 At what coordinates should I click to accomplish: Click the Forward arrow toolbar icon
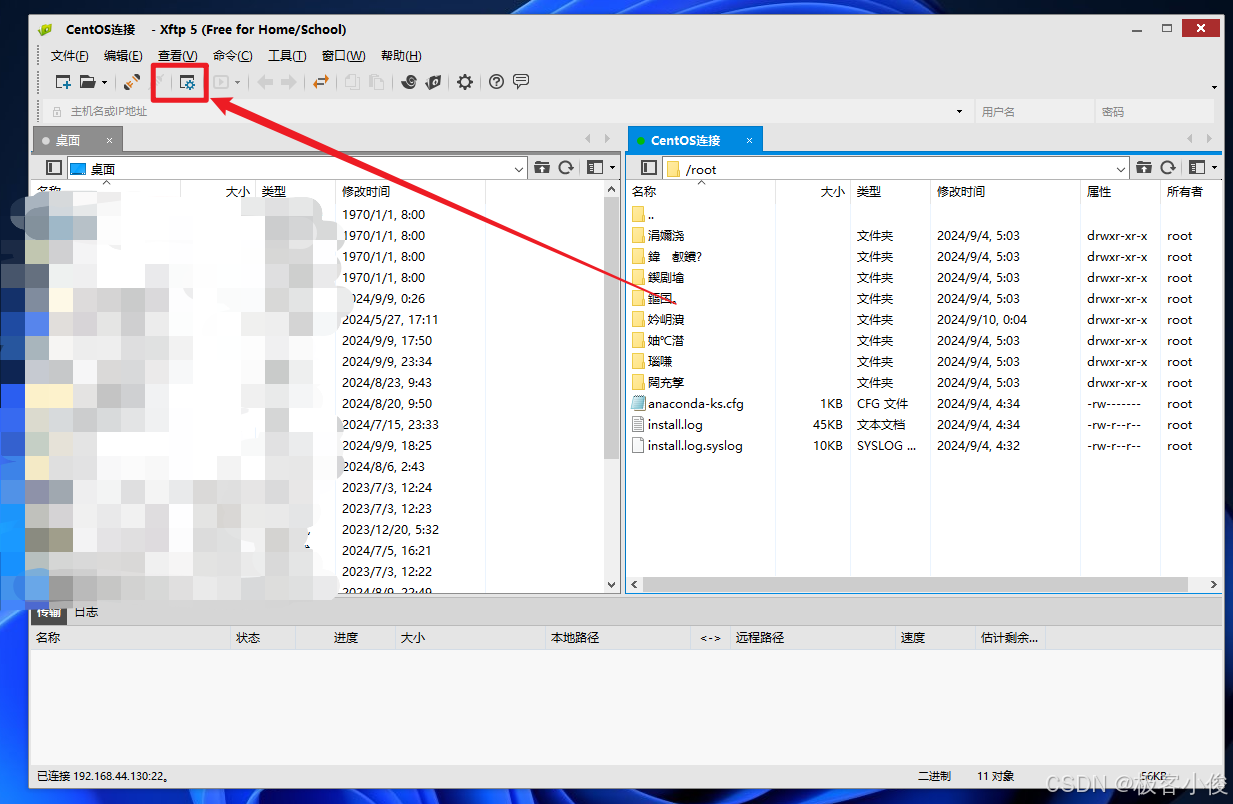pos(288,82)
